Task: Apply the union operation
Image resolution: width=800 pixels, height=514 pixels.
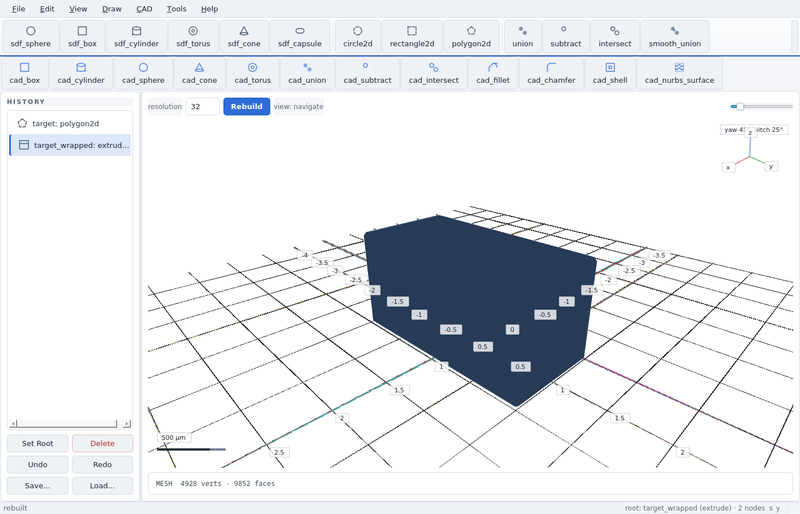Action: [x=522, y=37]
